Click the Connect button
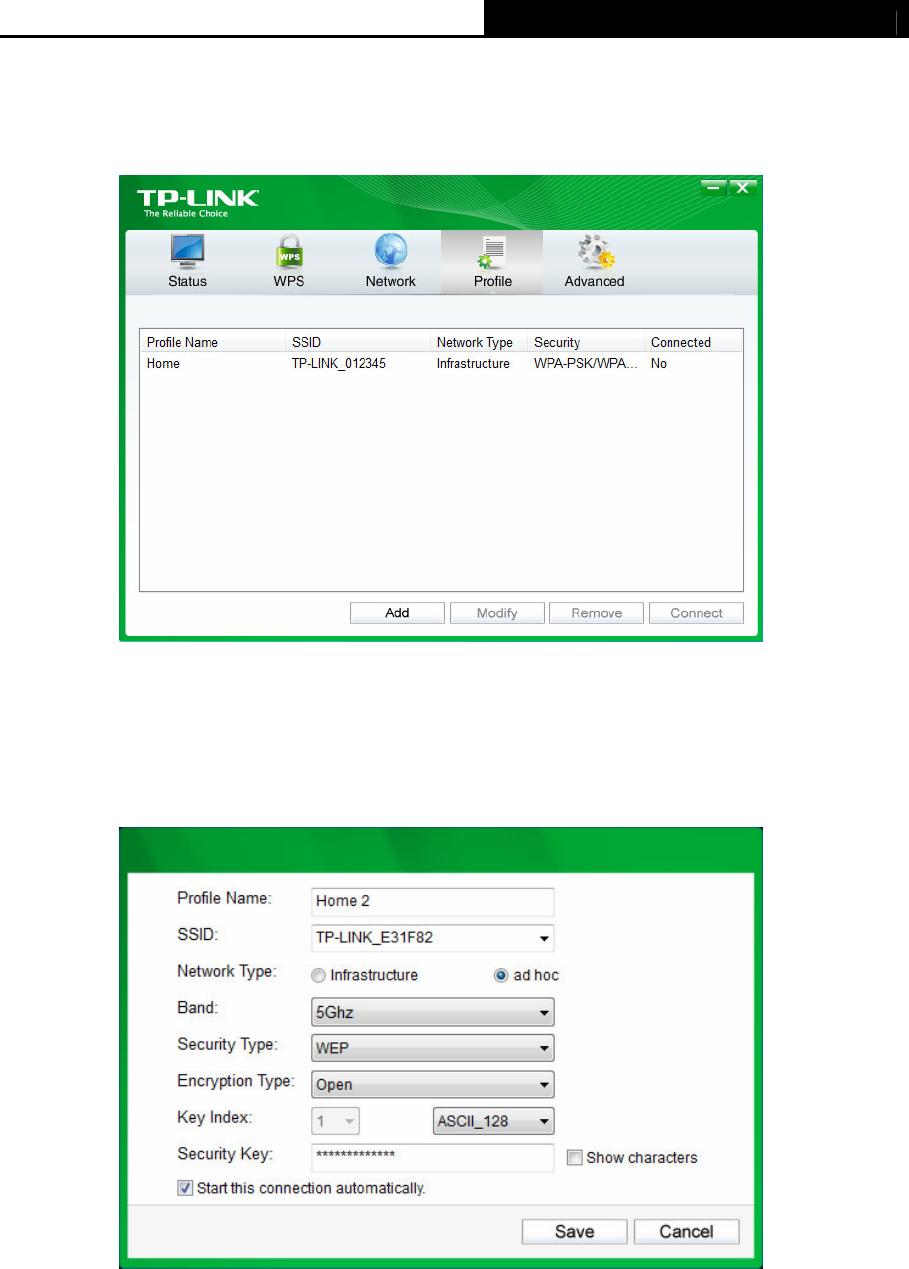 click(x=696, y=613)
